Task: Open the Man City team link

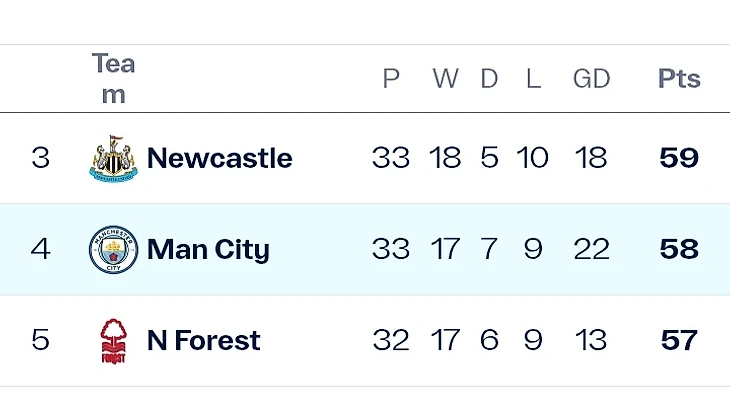Action: click(x=208, y=250)
